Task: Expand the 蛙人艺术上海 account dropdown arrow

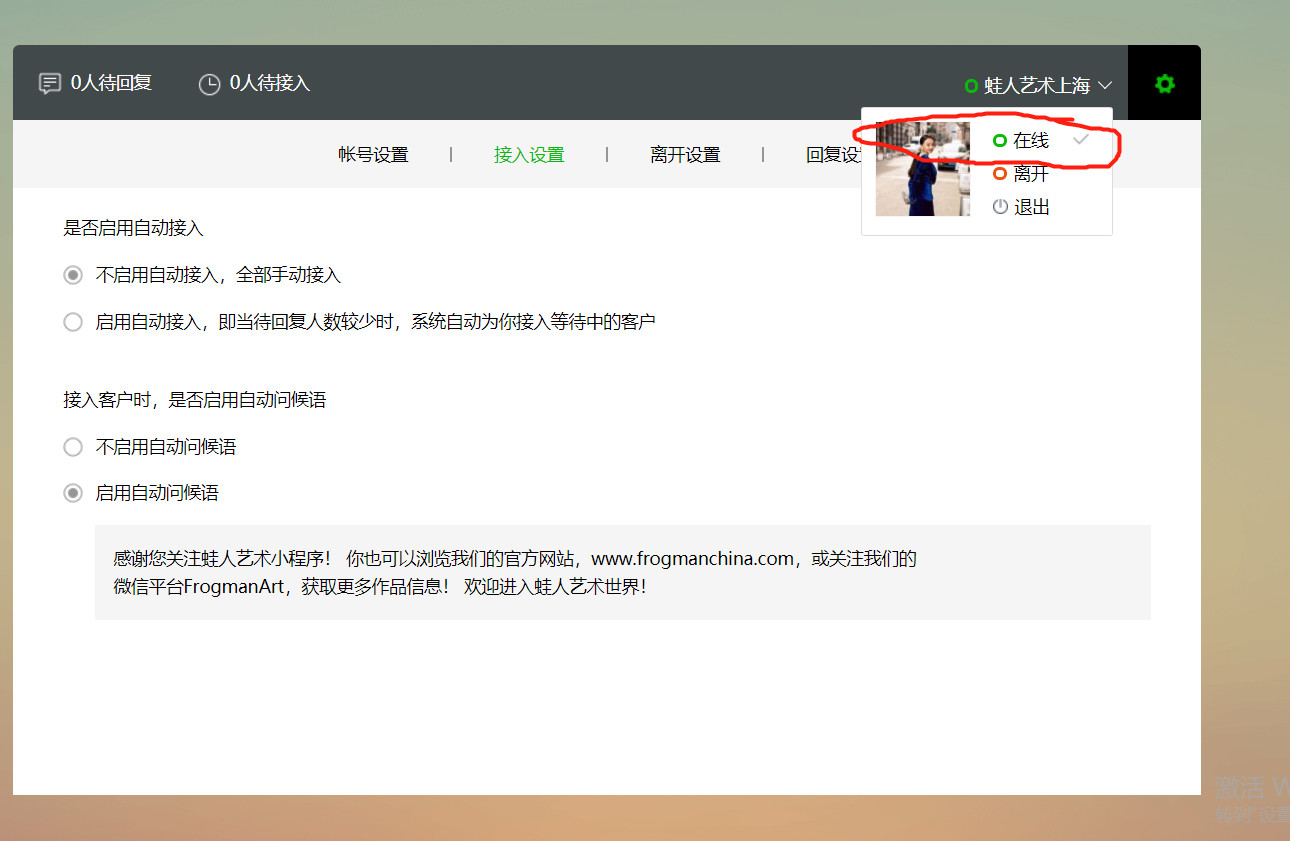Action: coord(1104,86)
